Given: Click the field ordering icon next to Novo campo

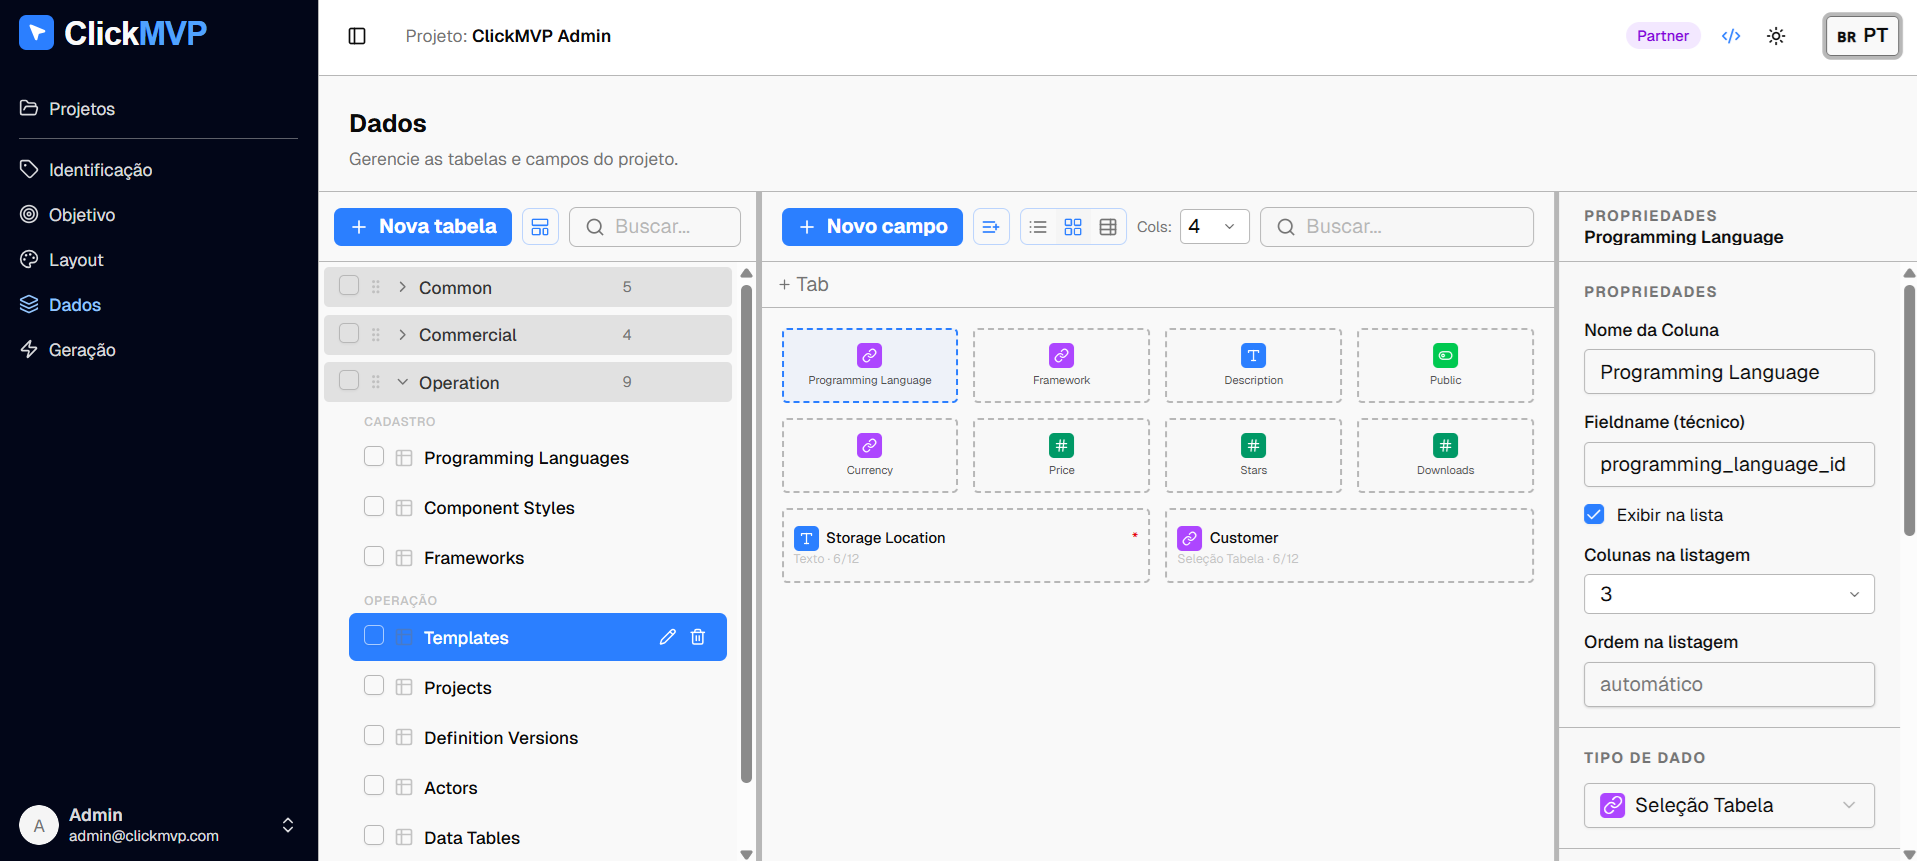Looking at the screenshot, I should click(x=991, y=227).
